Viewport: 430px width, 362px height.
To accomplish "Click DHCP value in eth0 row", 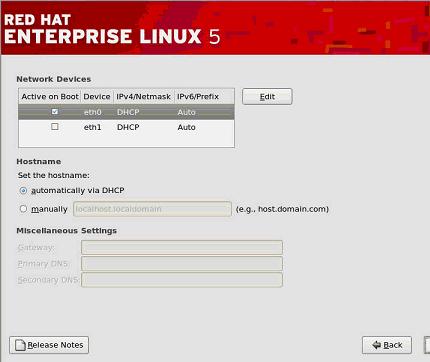I will pyautogui.click(x=128, y=112).
